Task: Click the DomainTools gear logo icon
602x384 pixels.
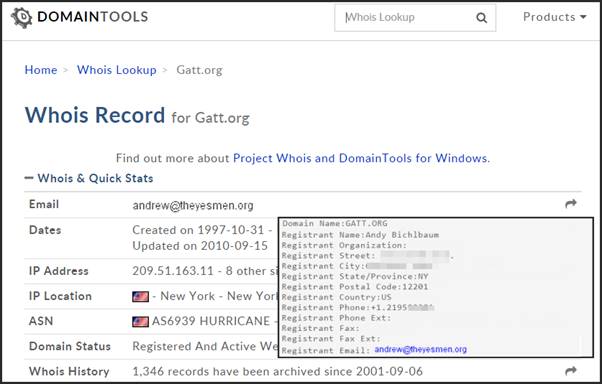Action: (x=22, y=17)
